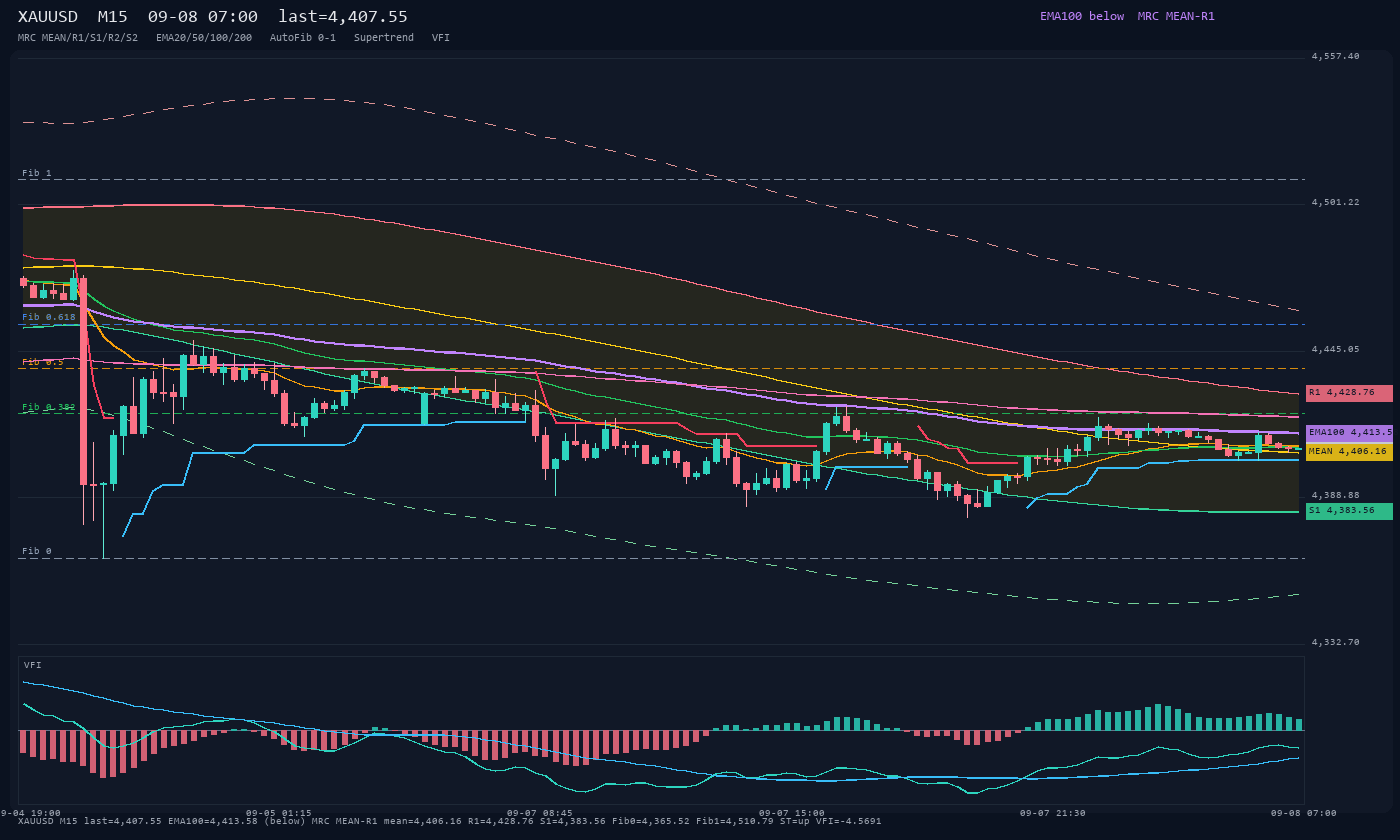
Task: Click the bottom status line summary text
Action: 450,821
